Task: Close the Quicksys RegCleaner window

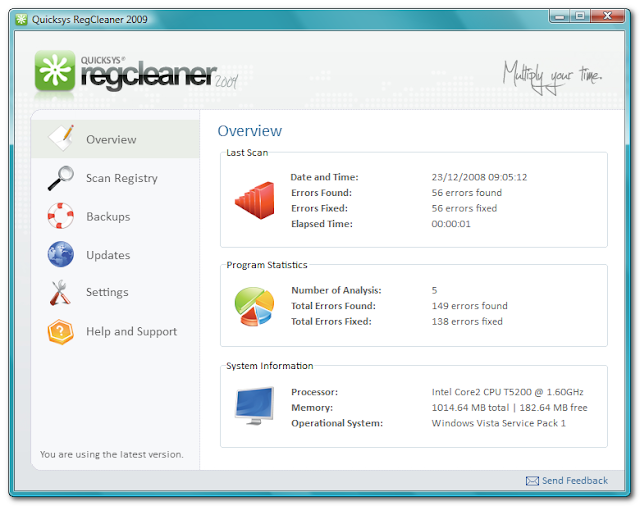Action: 607,16
